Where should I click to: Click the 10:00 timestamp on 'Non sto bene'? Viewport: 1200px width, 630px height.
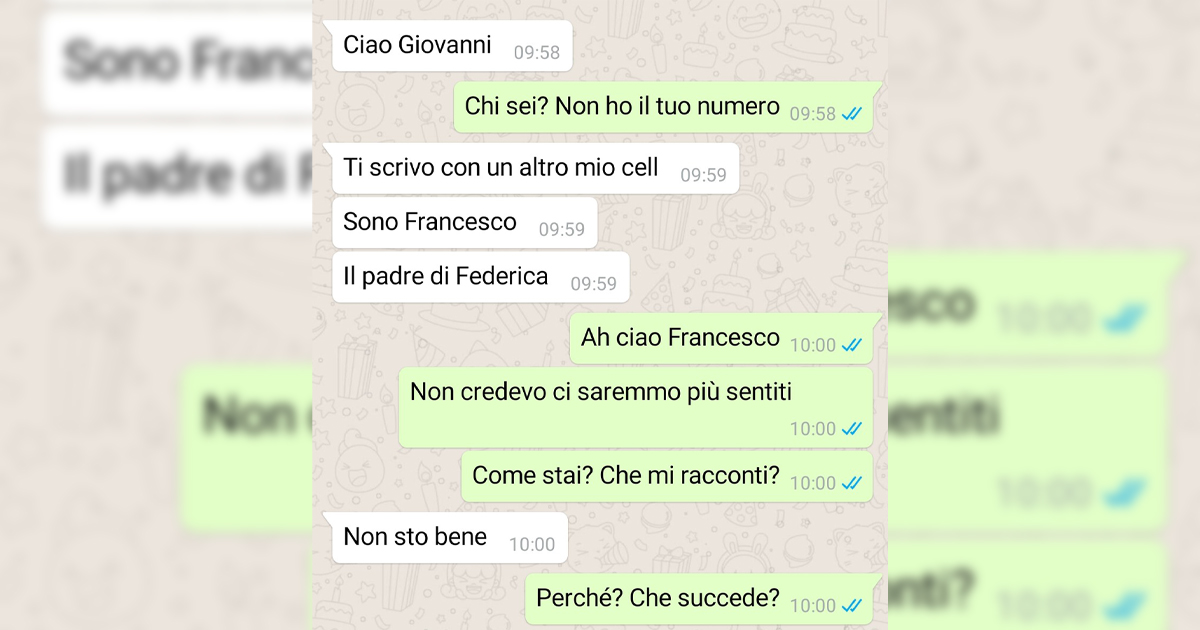(532, 545)
